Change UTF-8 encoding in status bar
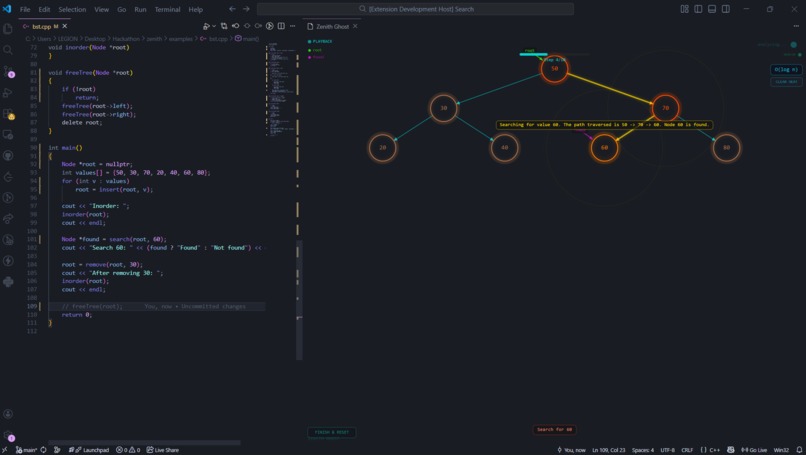The image size is (806, 455). pos(668,450)
